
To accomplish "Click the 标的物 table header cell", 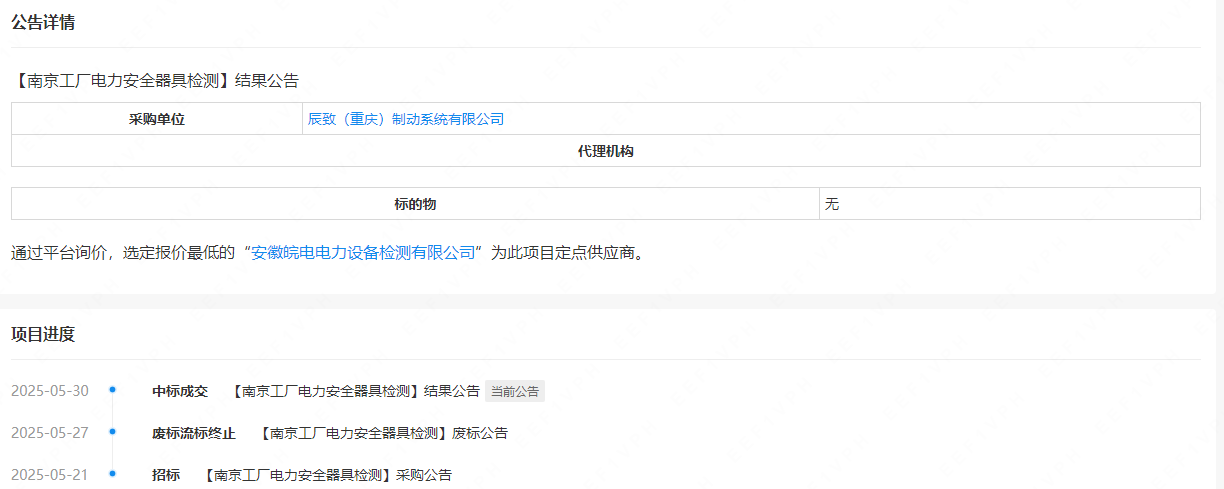I will (415, 204).
